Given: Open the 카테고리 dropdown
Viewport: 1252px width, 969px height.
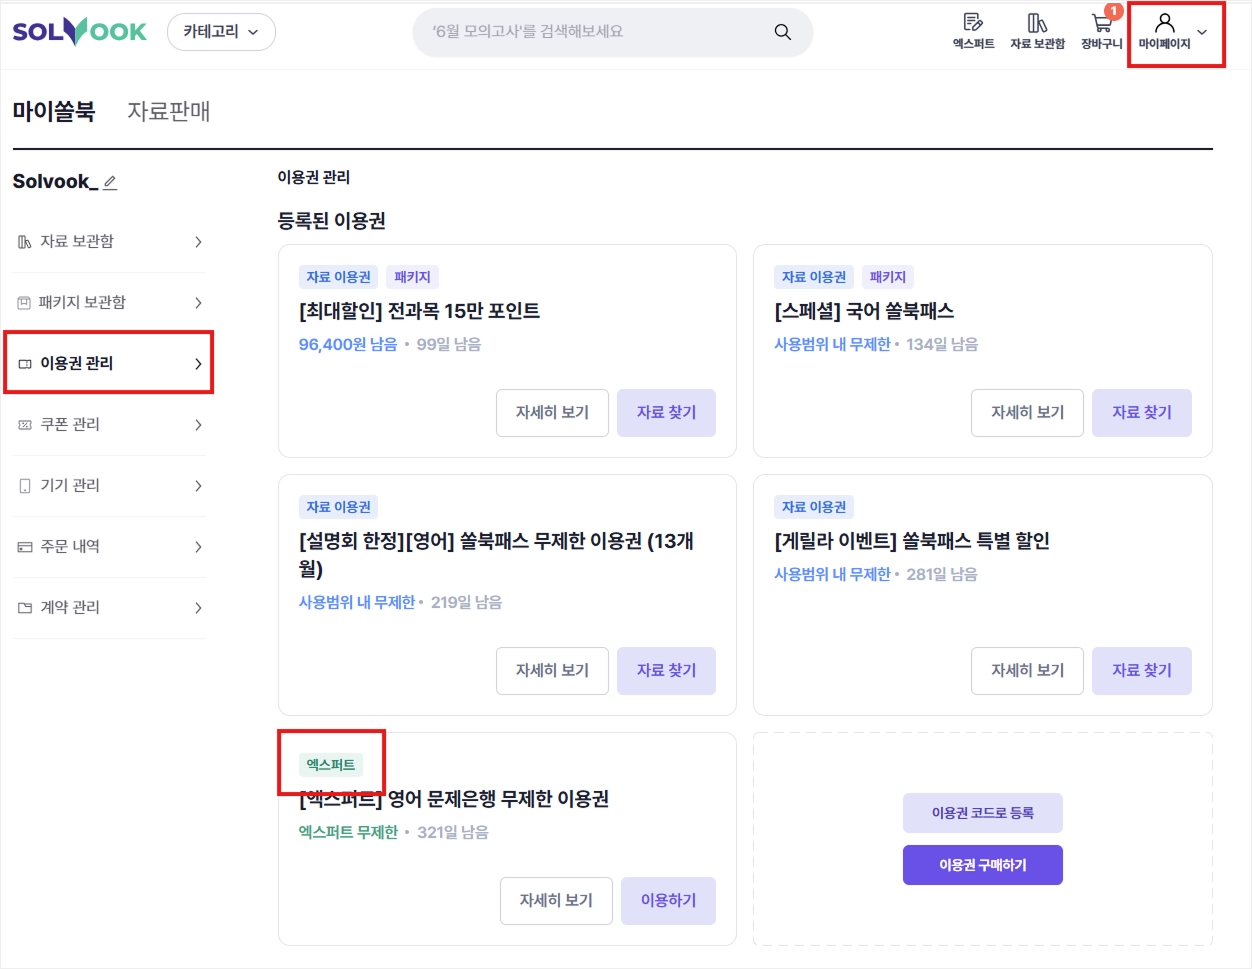Looking at the screenshot, I should (x=221, y=32).
